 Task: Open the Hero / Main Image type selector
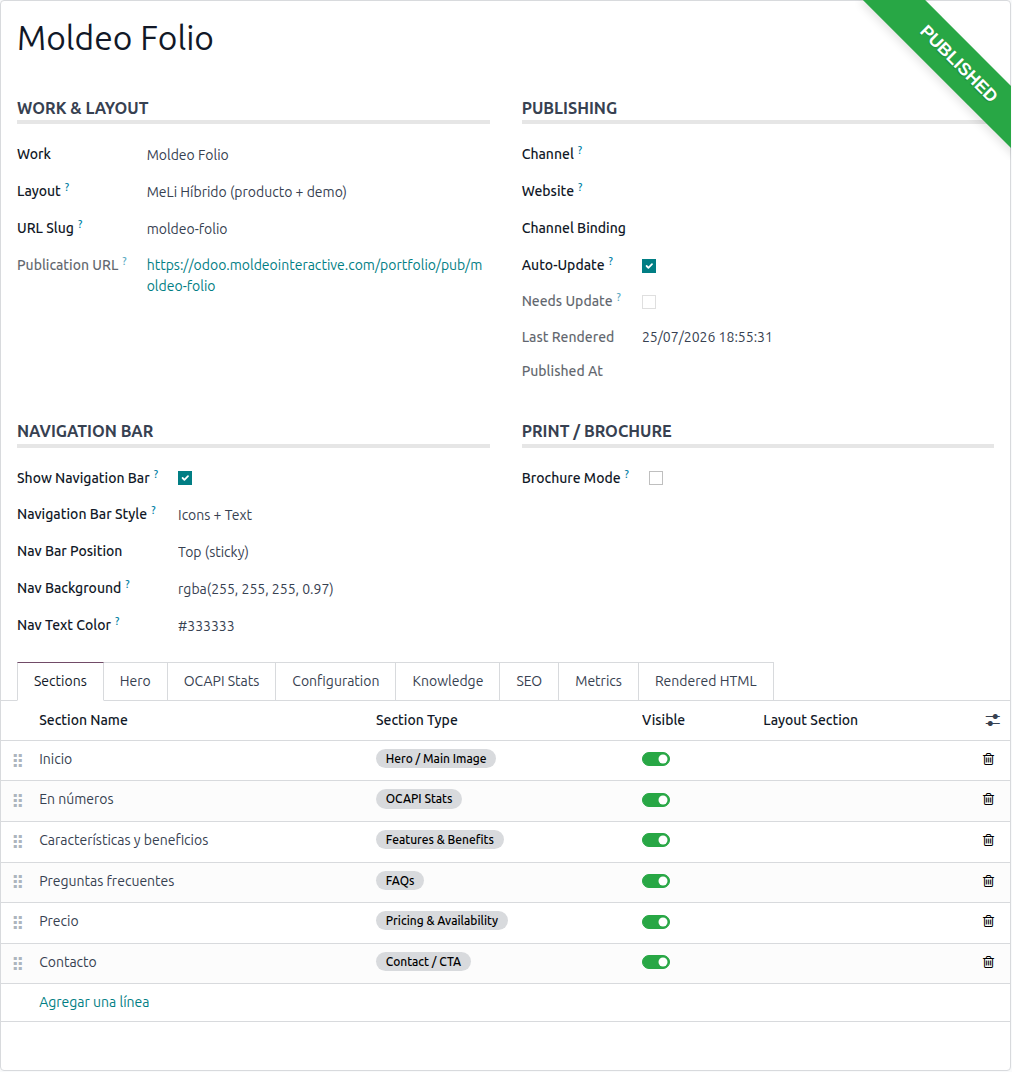click(x=436, y=759)
